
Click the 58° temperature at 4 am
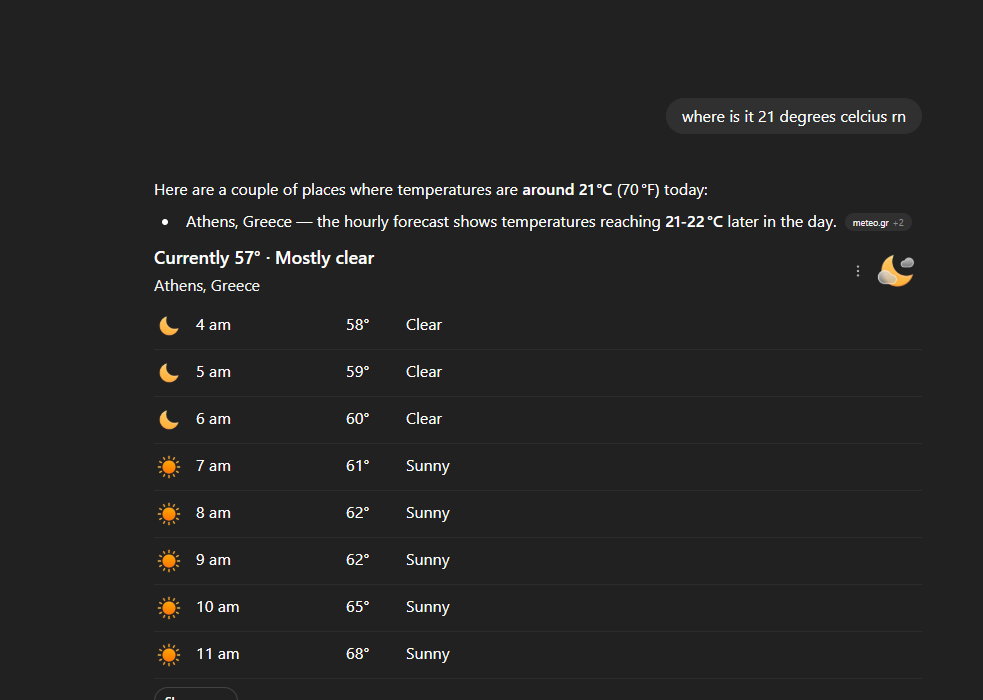coord(357,325)
